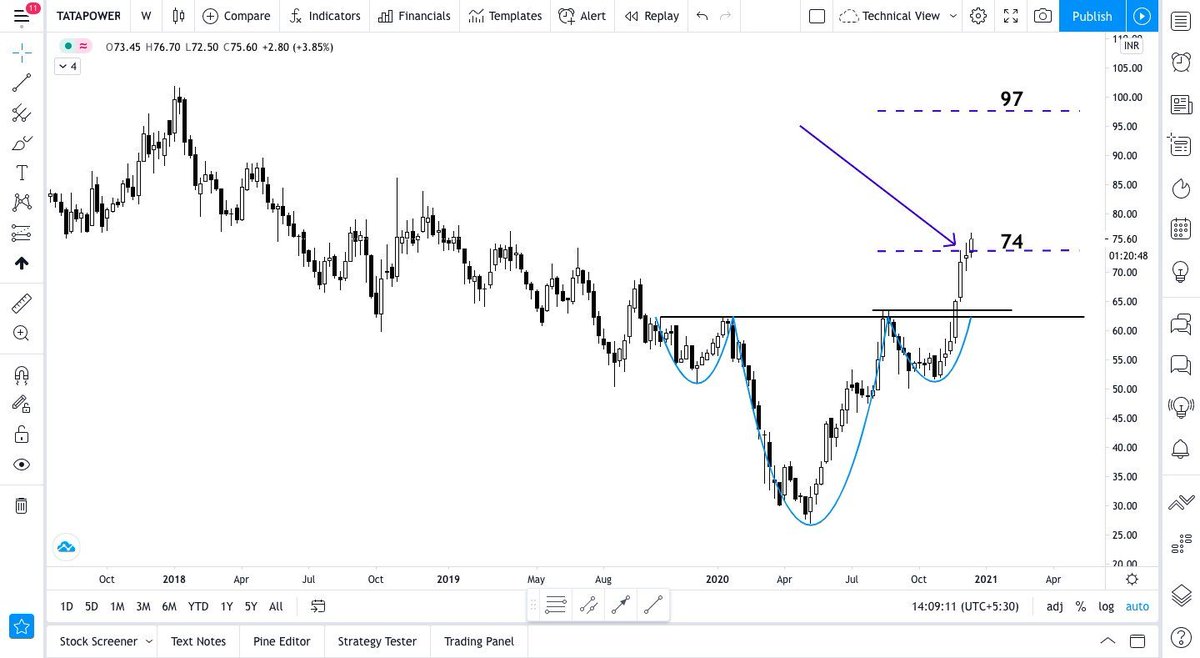Viewport: 1200px width, 658px height.
Task: Open the economic calendar panel icon
Action: point(1180,229)
